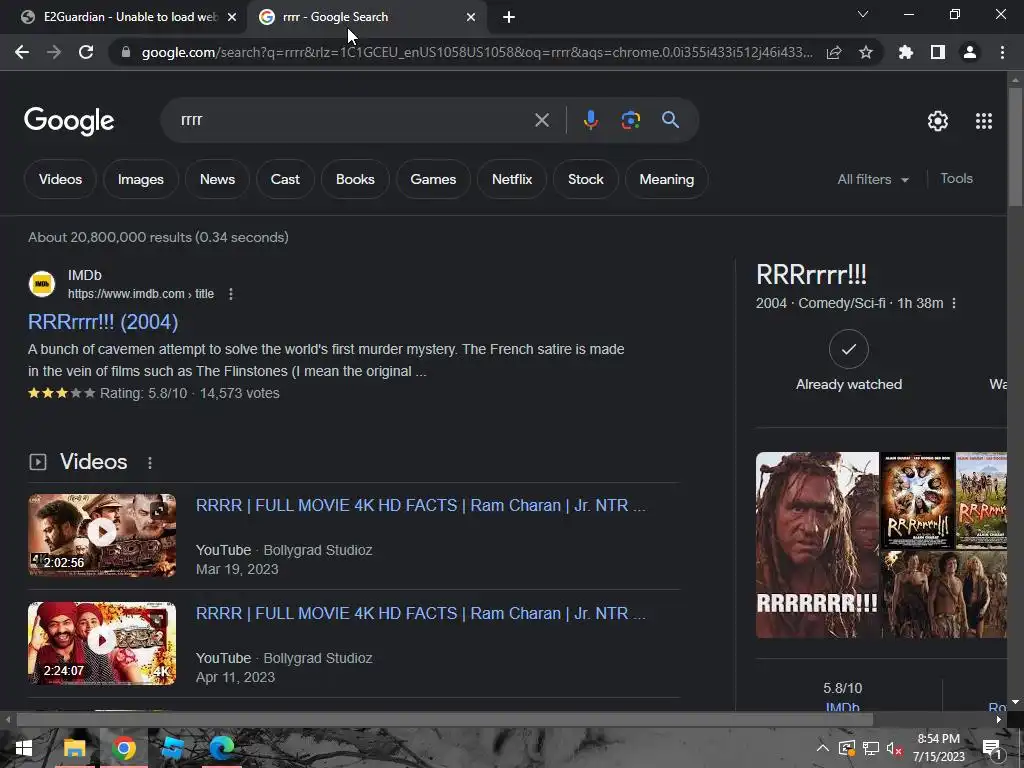Open Windows Start menu
Screen dimensions: 1024x768
coord(24,748)
